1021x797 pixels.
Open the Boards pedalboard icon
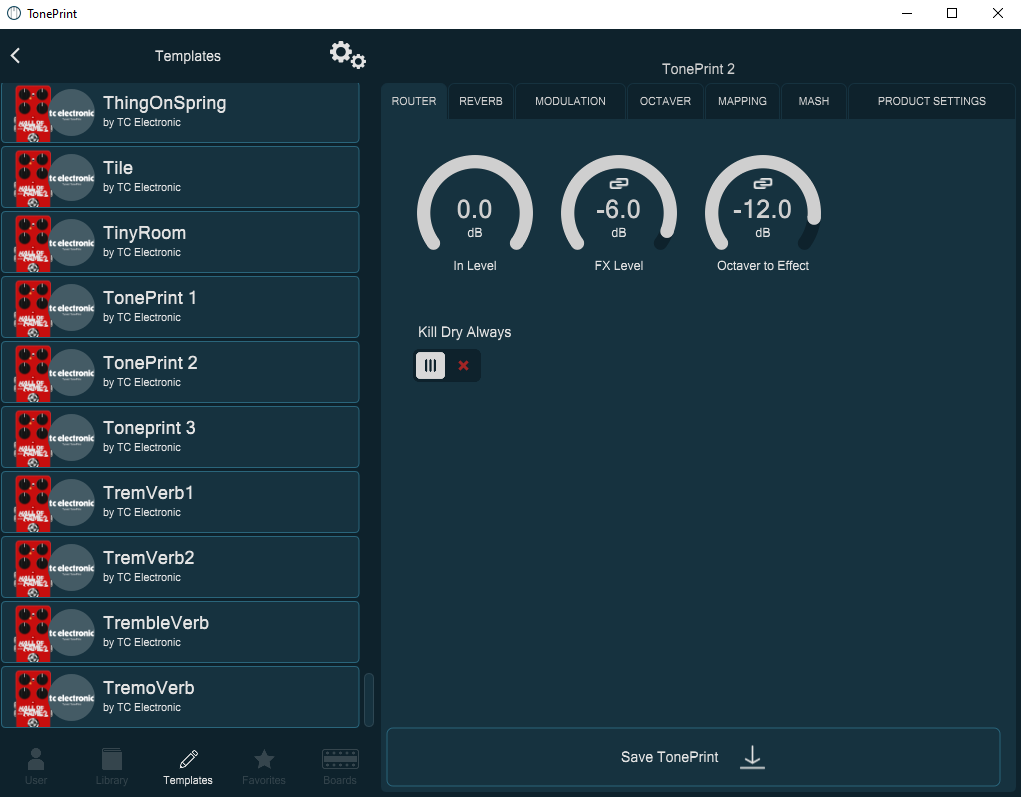click(x=340, y=759)
